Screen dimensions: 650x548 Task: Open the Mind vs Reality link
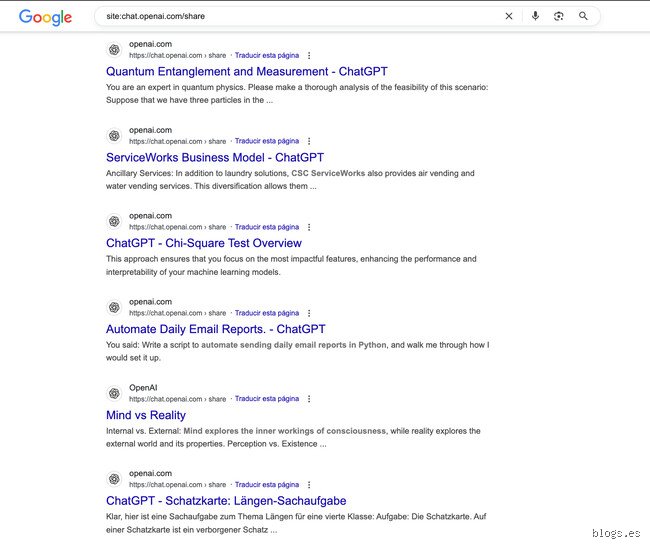tap(146, 415)
